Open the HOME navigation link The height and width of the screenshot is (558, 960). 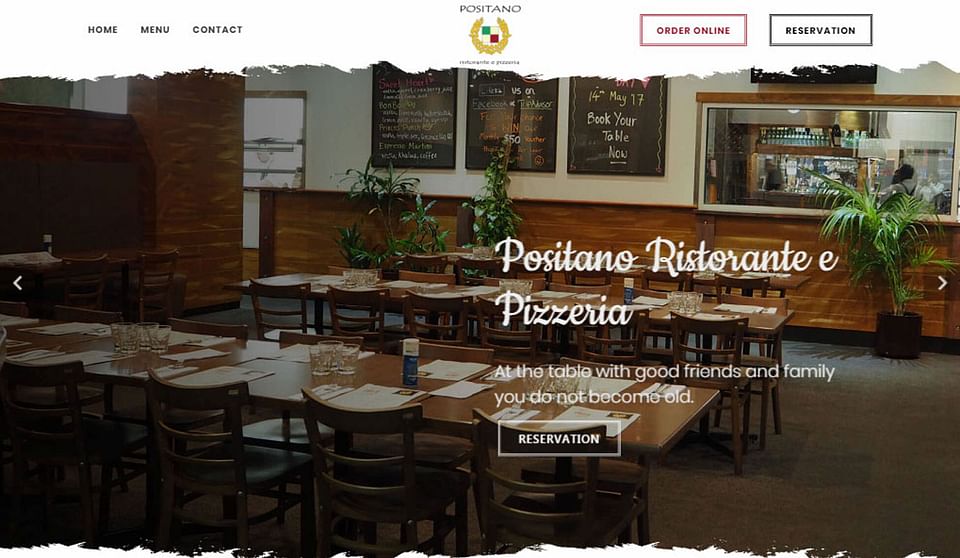(x=103, y=29)
